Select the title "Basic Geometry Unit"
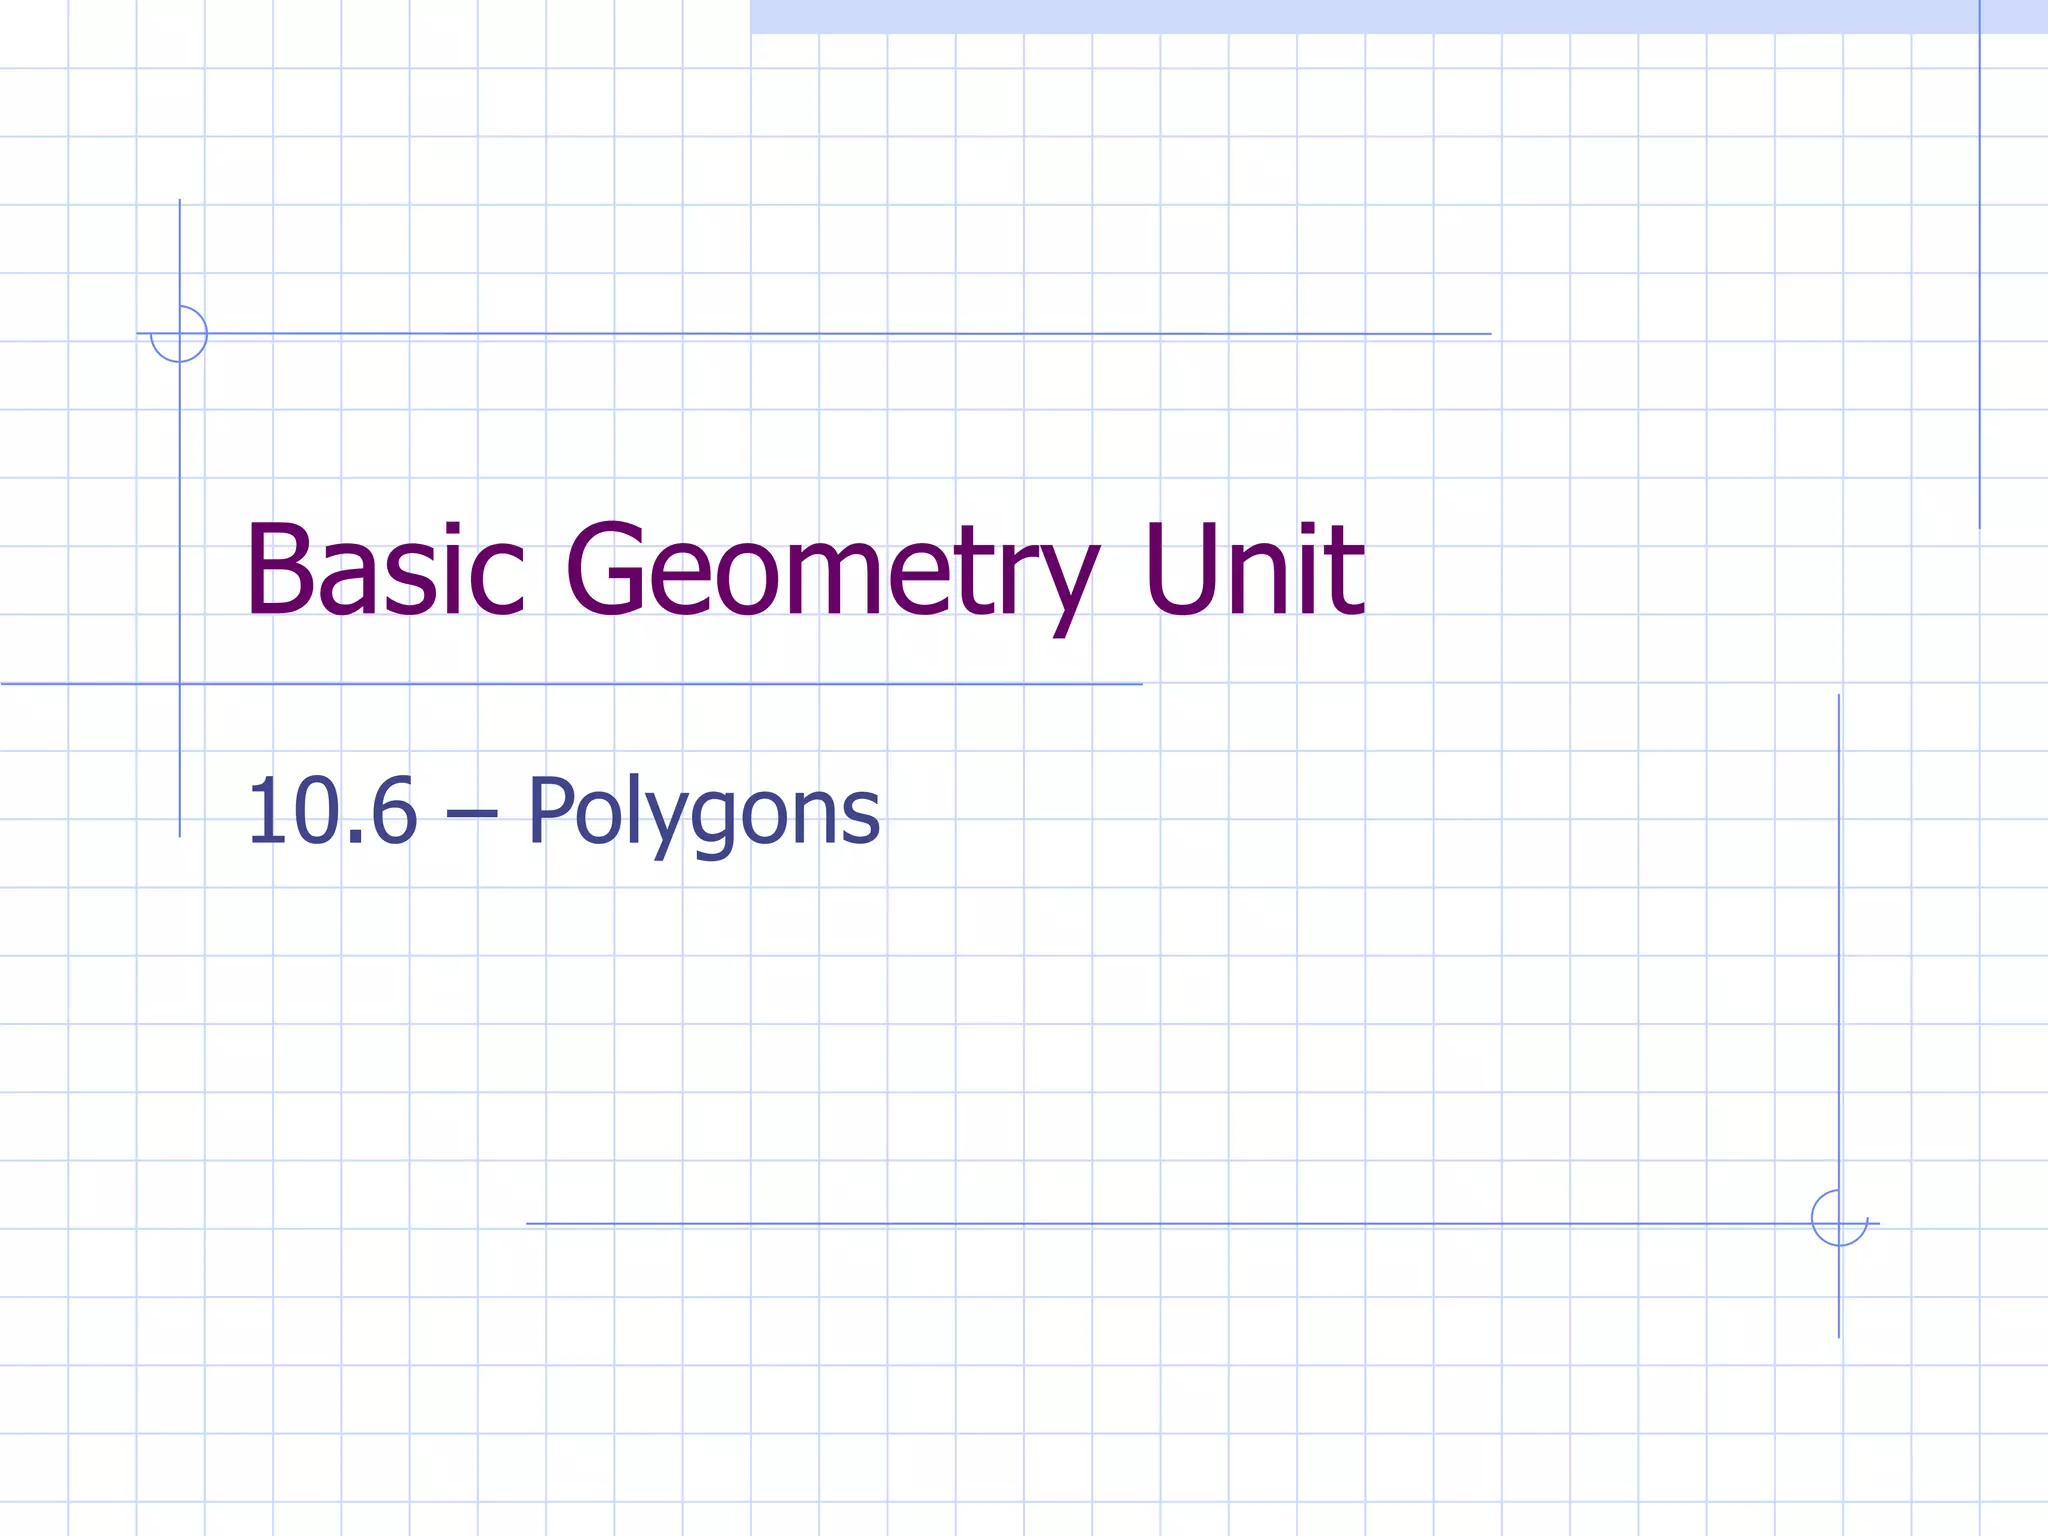Screen dimensions: 2048x1536 [805, 576]
